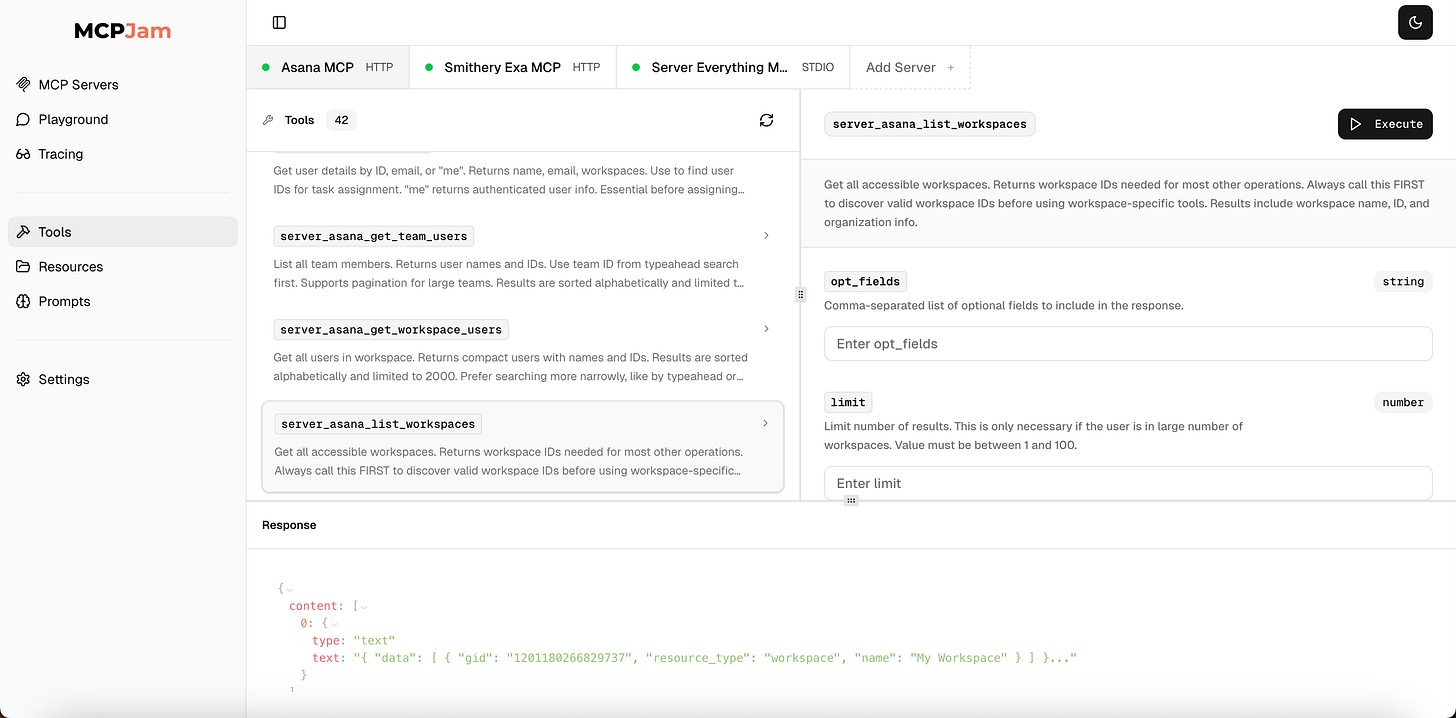Select the Asana MCP server tab

[328, 67]
